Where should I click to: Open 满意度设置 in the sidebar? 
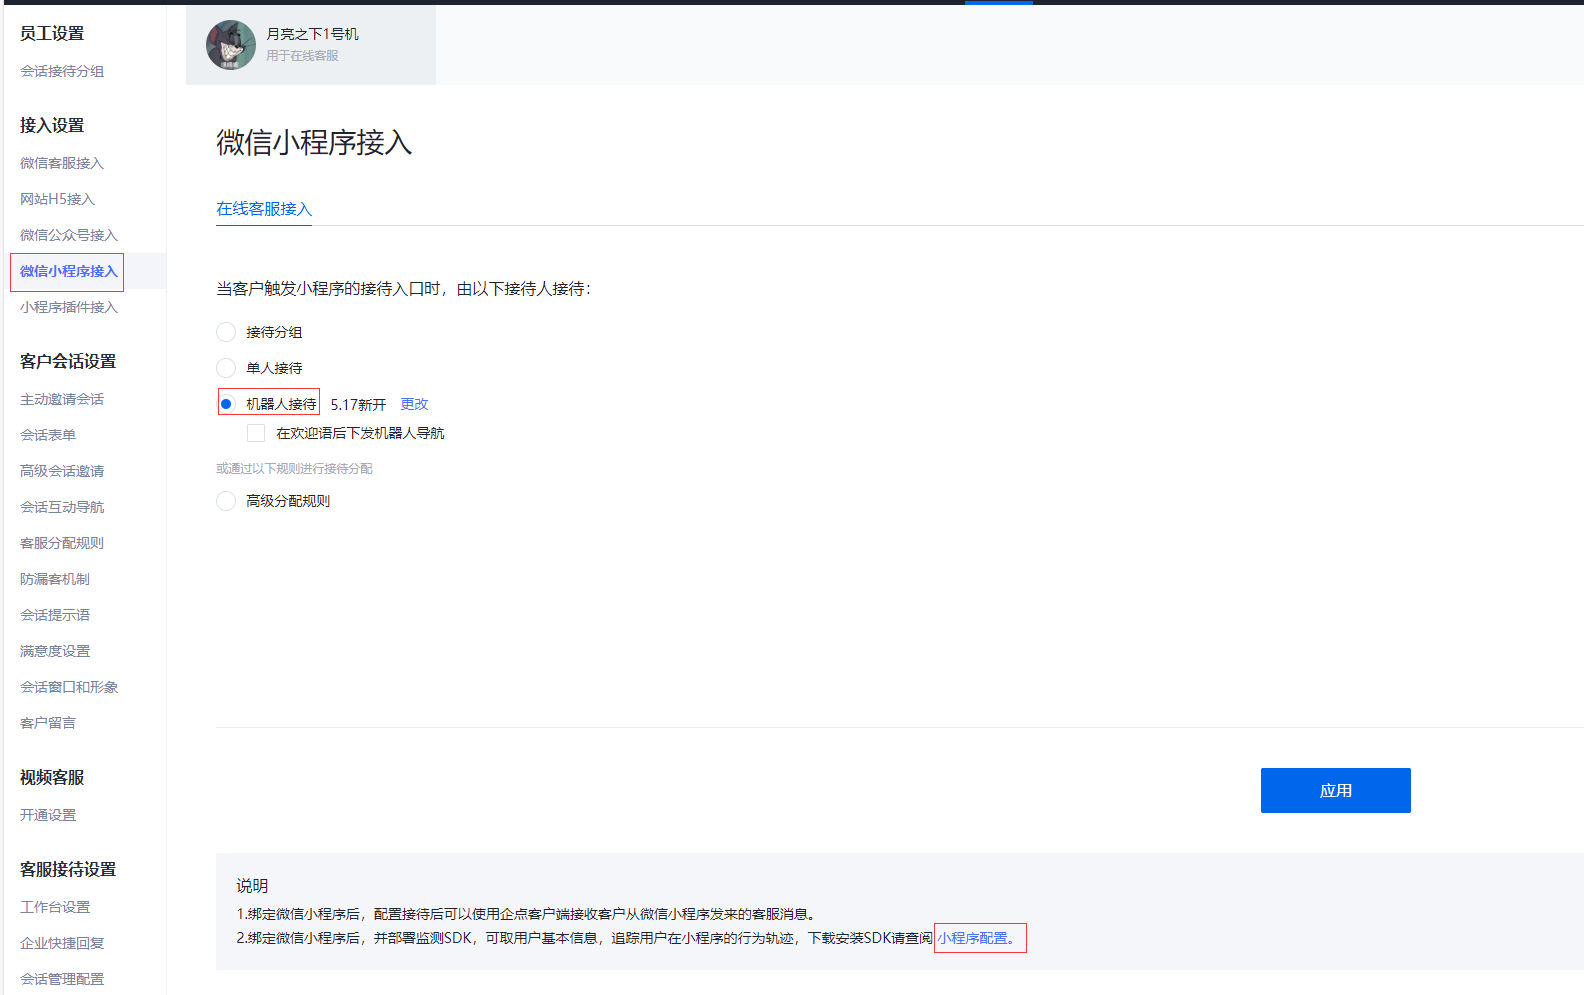pos(55,651)
